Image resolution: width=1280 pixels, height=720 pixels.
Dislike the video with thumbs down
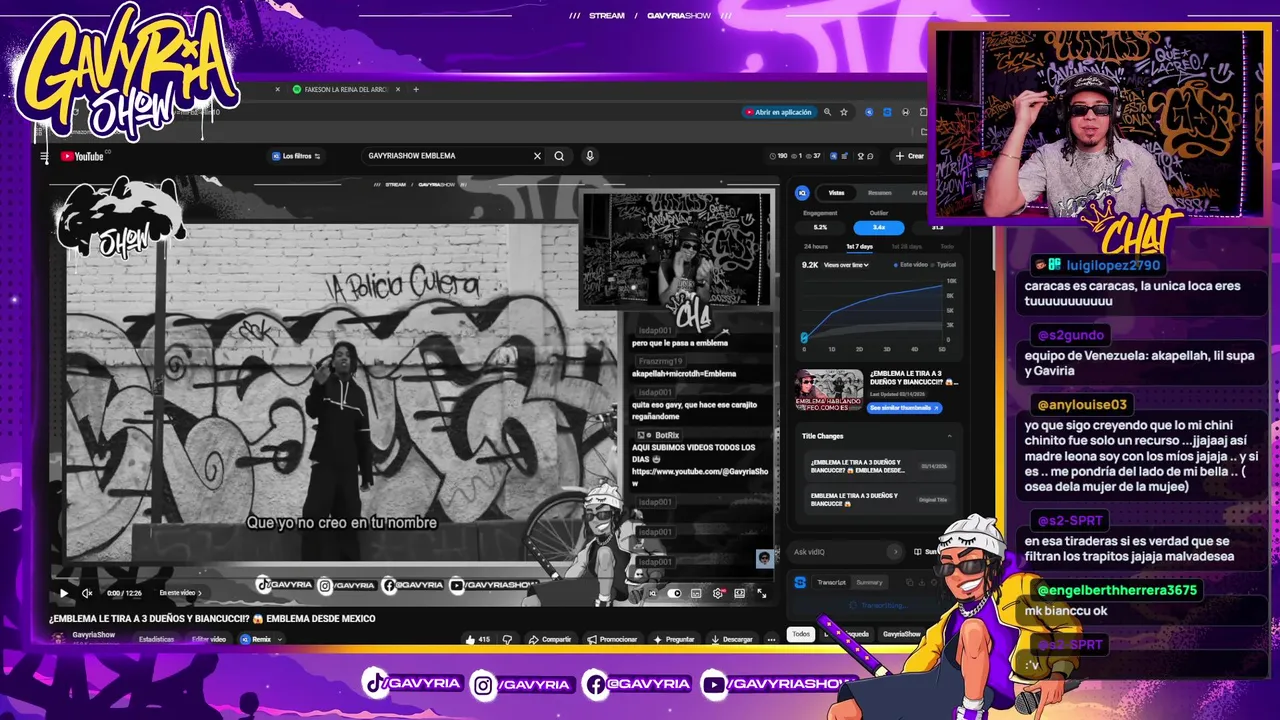[x=507, y=639]
